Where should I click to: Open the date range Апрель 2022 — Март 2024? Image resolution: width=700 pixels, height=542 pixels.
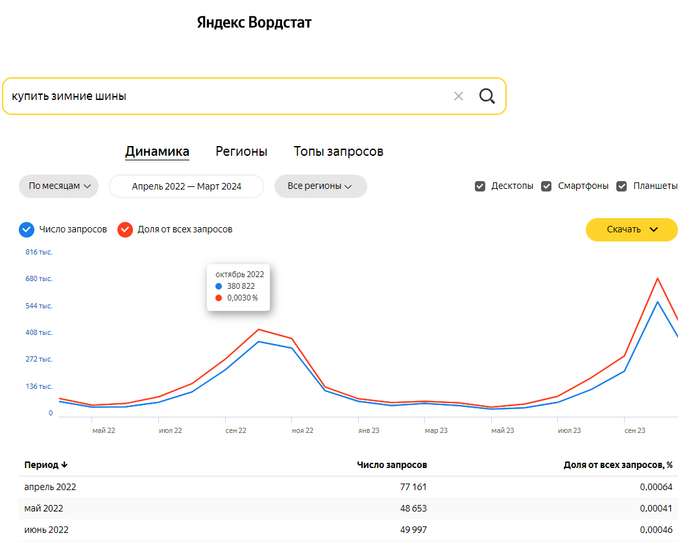click(x=186, y=186)
